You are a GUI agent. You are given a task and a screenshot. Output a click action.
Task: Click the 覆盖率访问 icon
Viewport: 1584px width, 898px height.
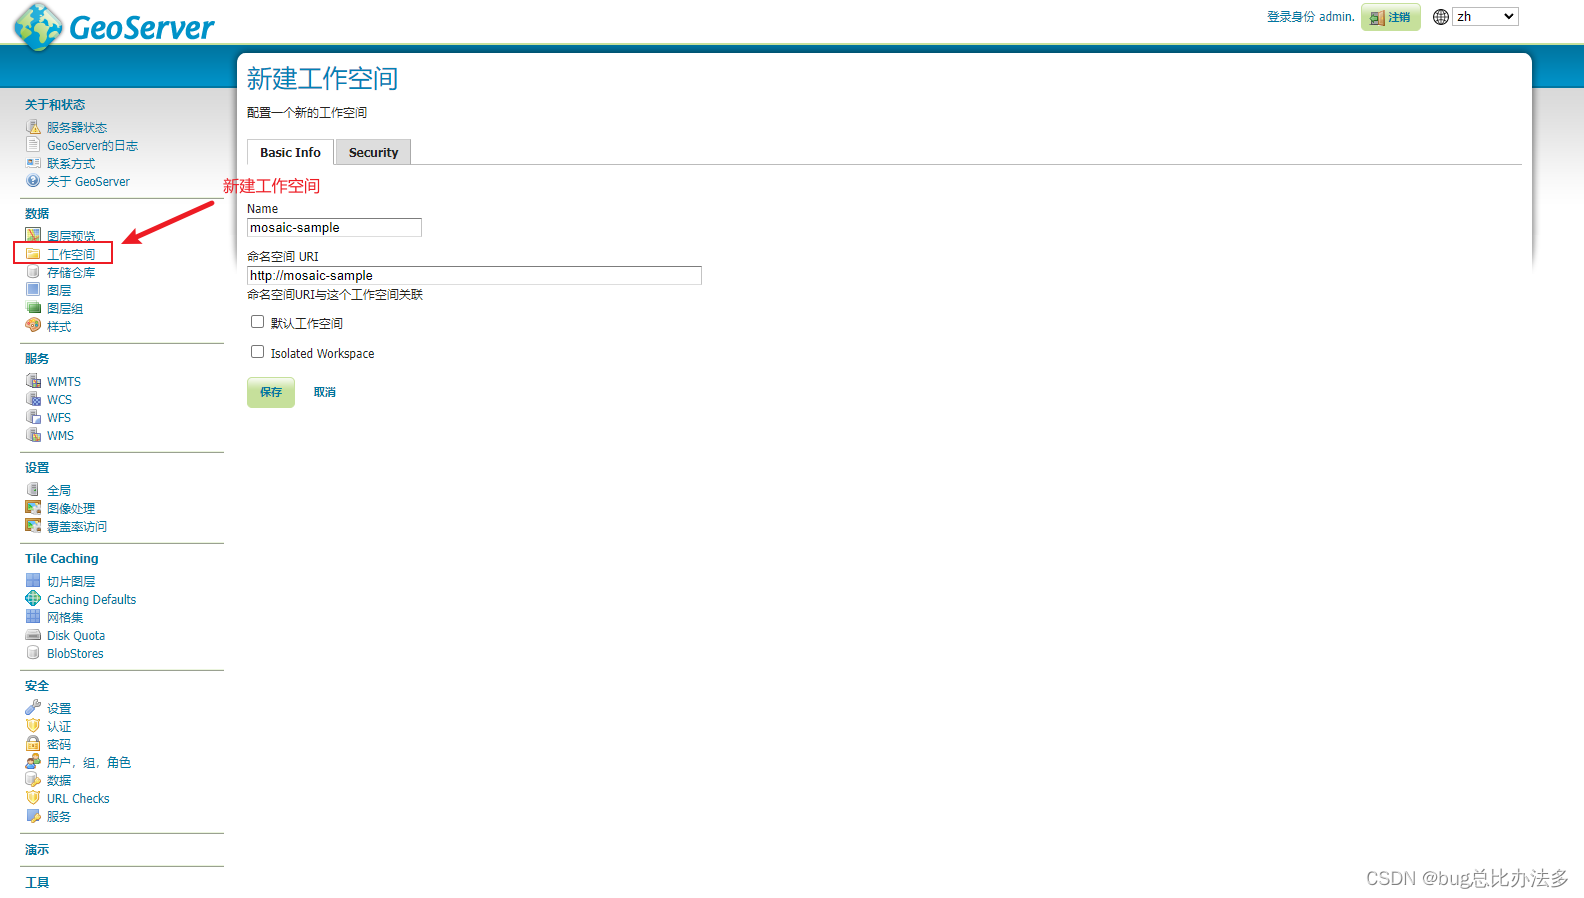[x=33, y=526]
